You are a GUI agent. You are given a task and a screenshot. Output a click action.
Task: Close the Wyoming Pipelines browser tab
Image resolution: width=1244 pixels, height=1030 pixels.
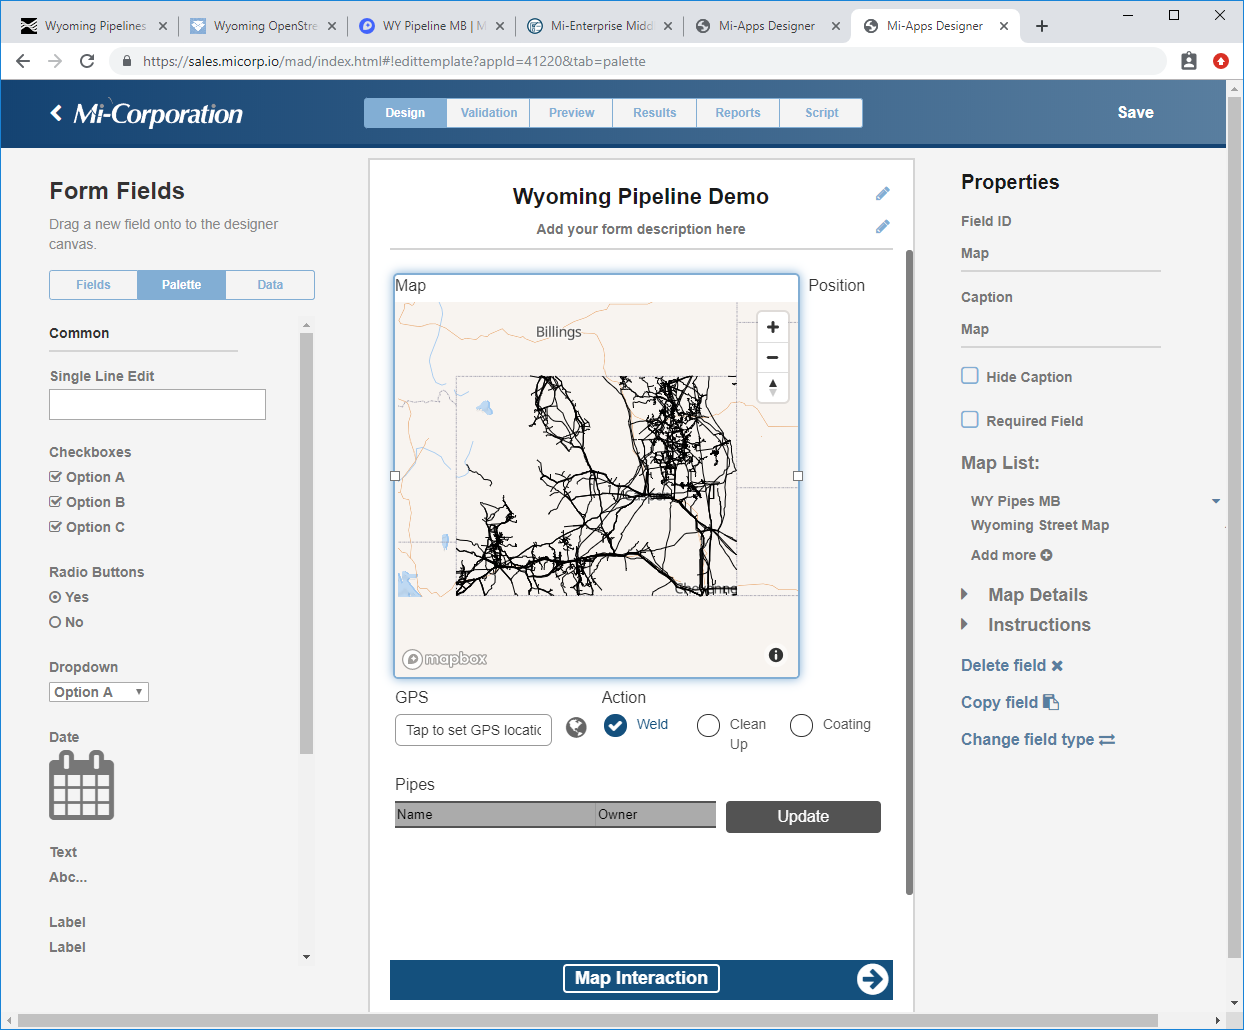click(163, 26)
